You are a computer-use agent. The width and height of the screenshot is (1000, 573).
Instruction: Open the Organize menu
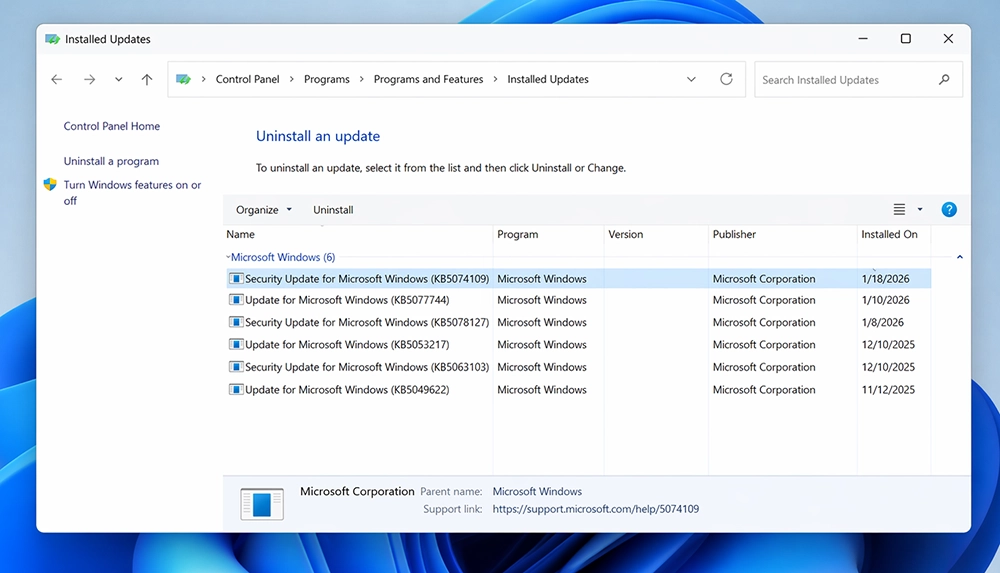263,210
